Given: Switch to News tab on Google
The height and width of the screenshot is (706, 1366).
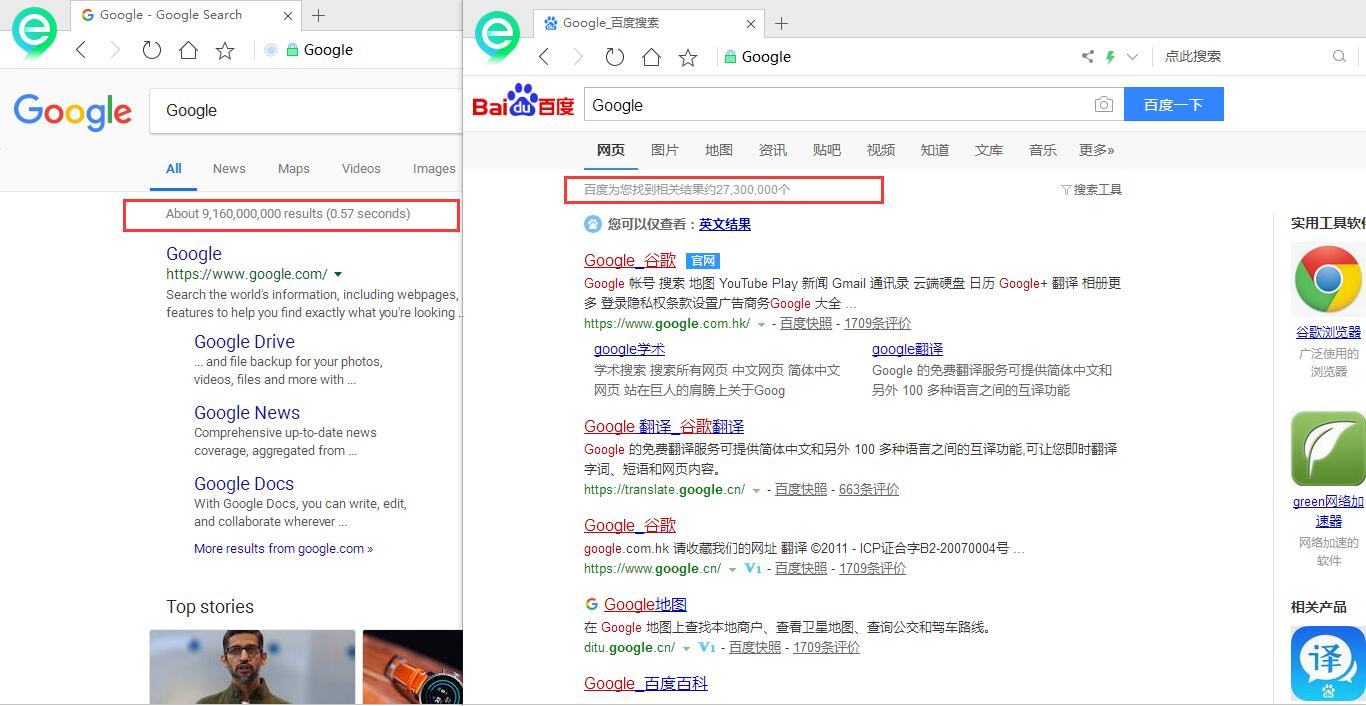Looking at the screenshot, I should 229,168.
